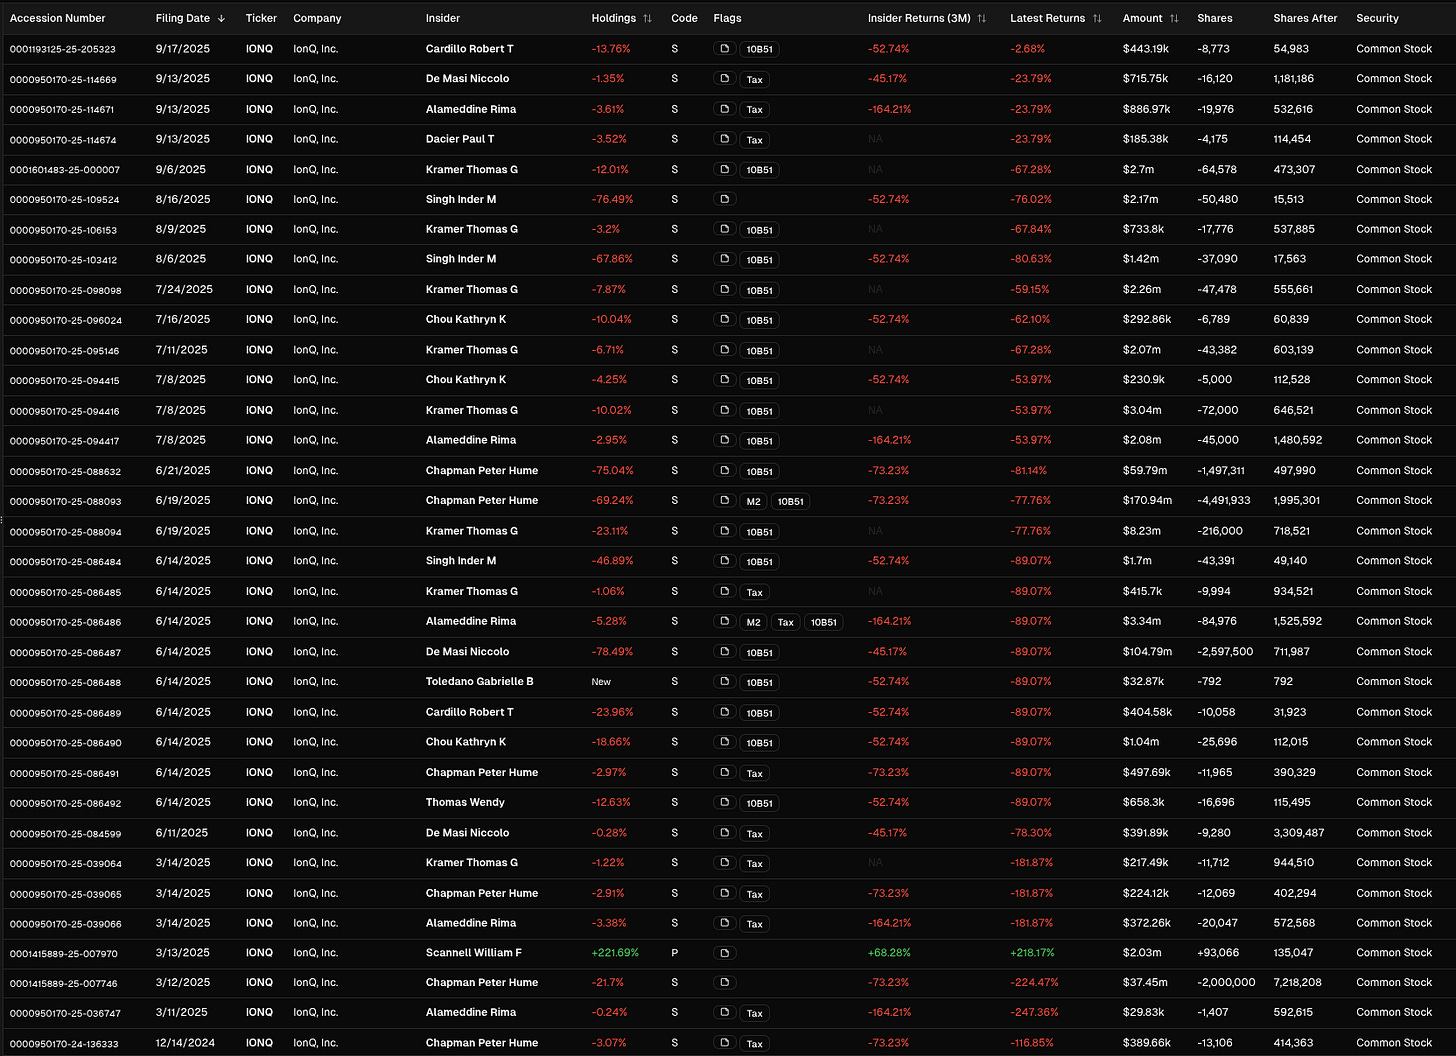Click the Accession Number column header

point(57,19)
